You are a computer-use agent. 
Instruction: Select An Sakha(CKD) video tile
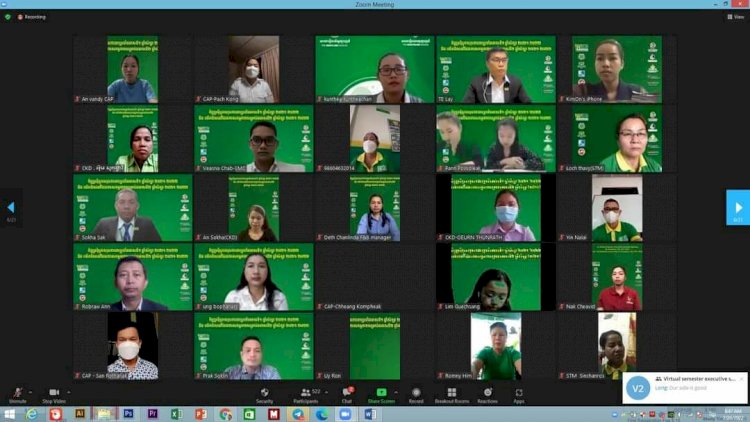pos(254,208)
